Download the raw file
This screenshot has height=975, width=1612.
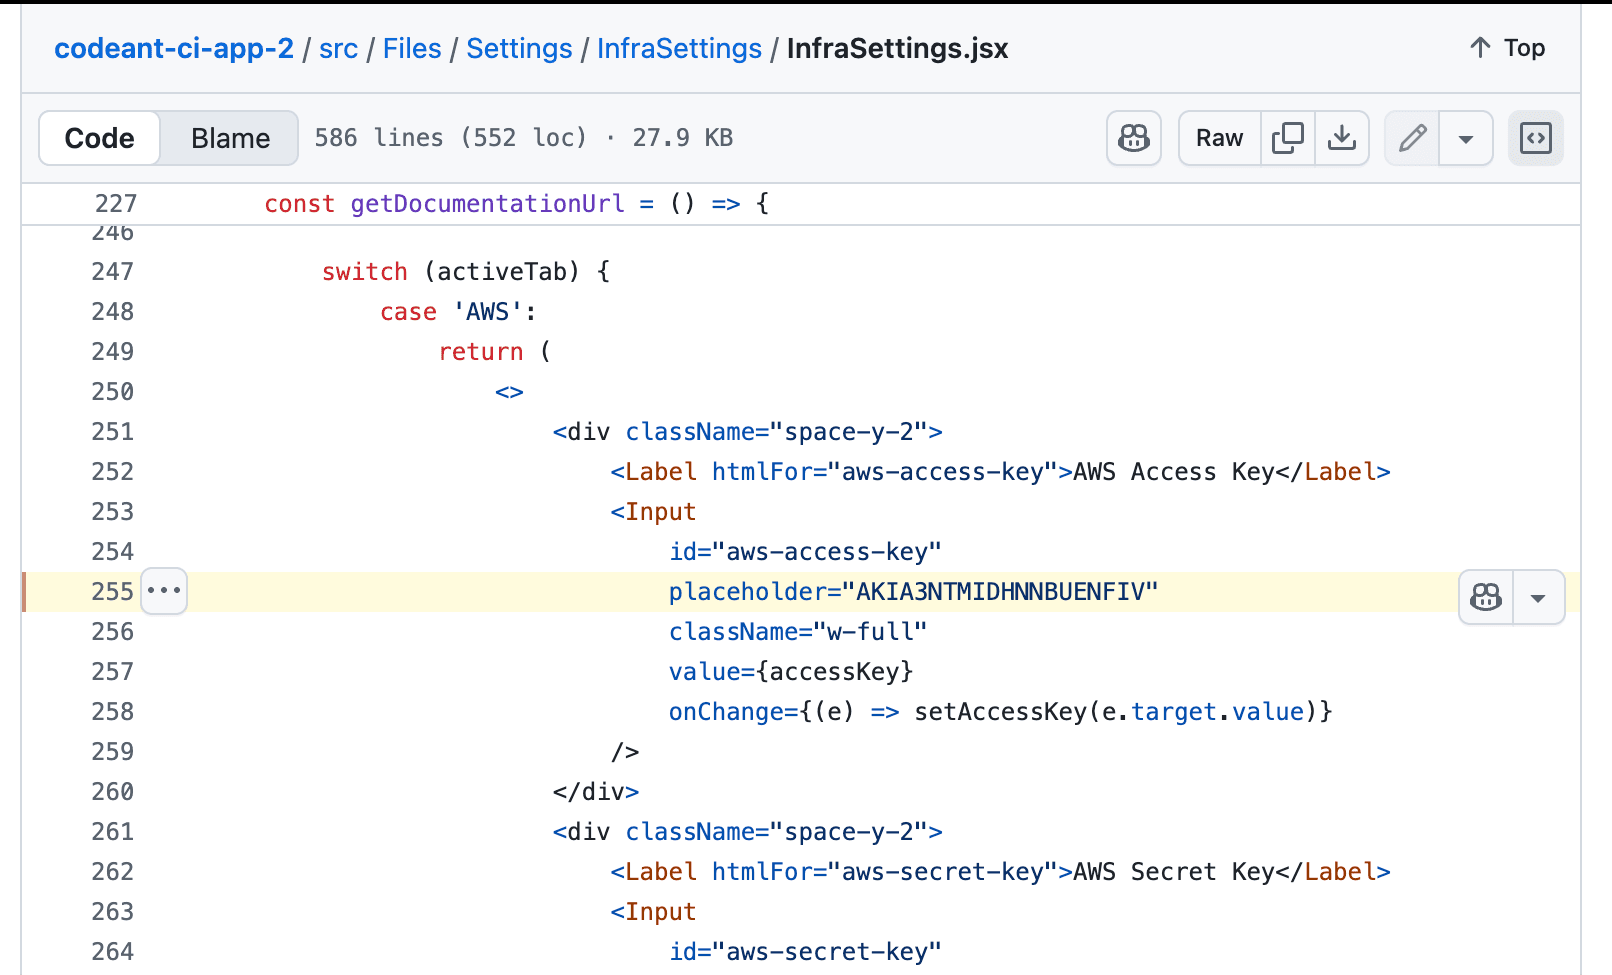tap(1342, 138)
